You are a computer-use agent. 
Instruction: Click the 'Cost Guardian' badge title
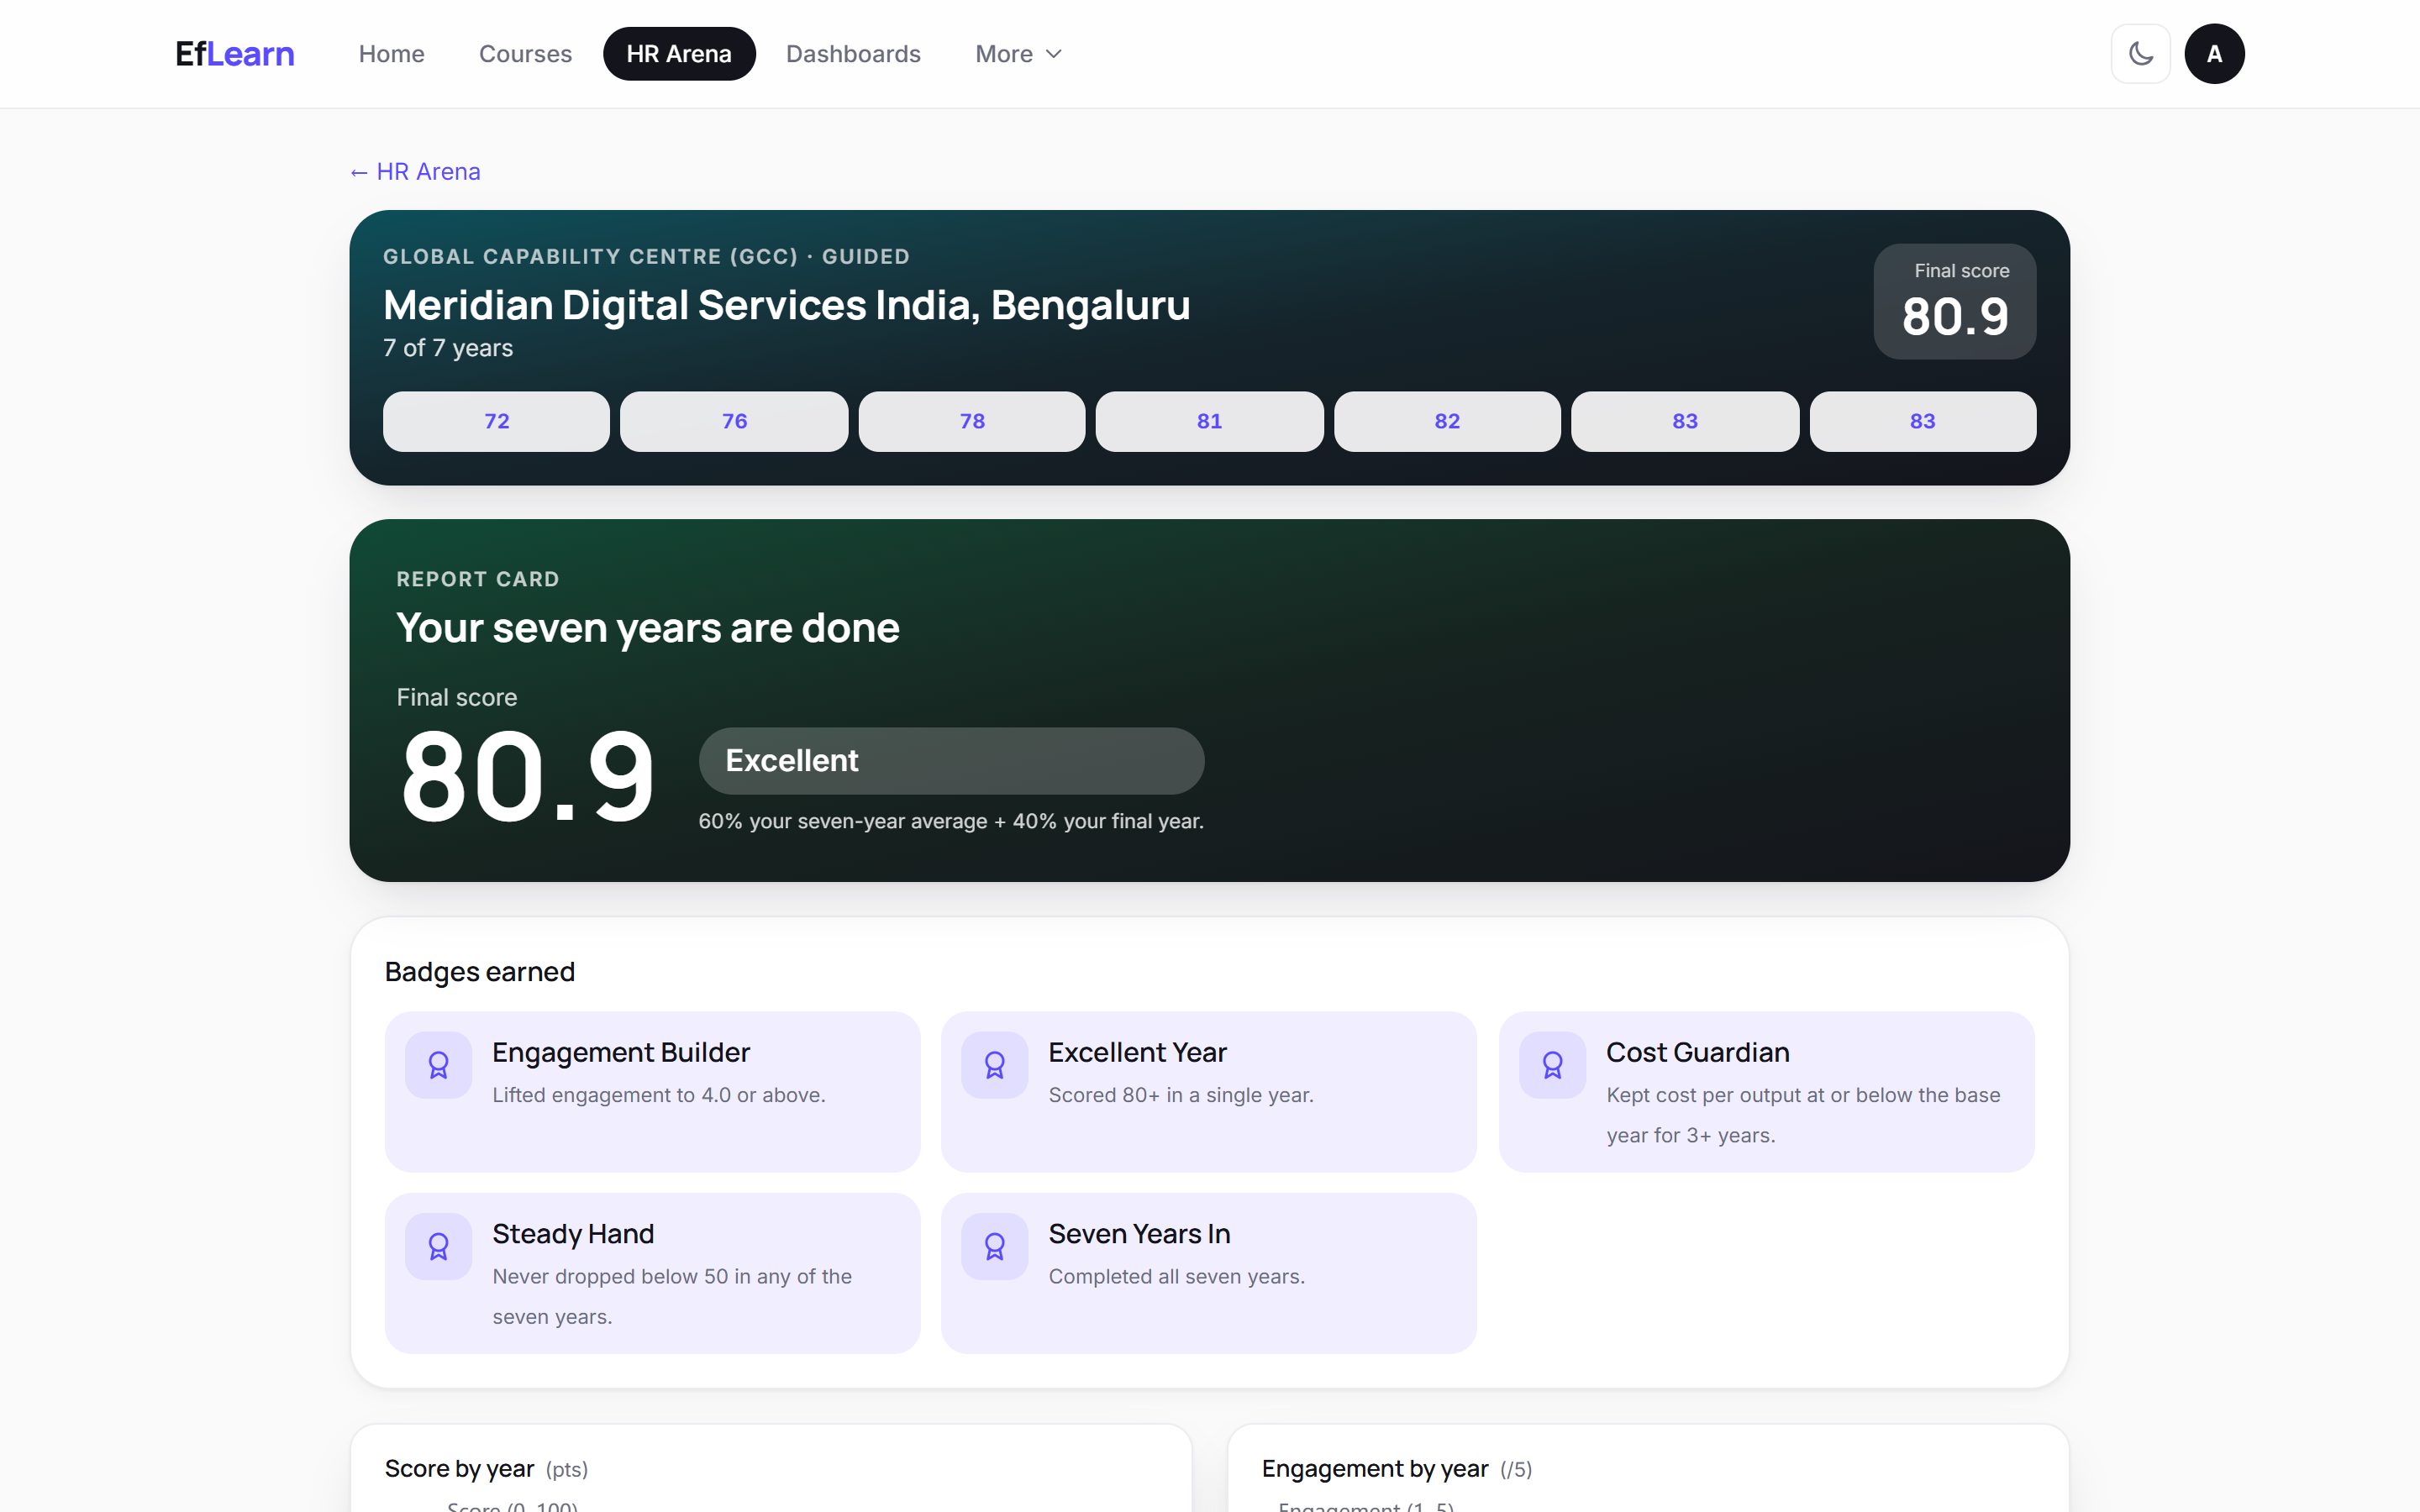click(x=1697, y=1052)
